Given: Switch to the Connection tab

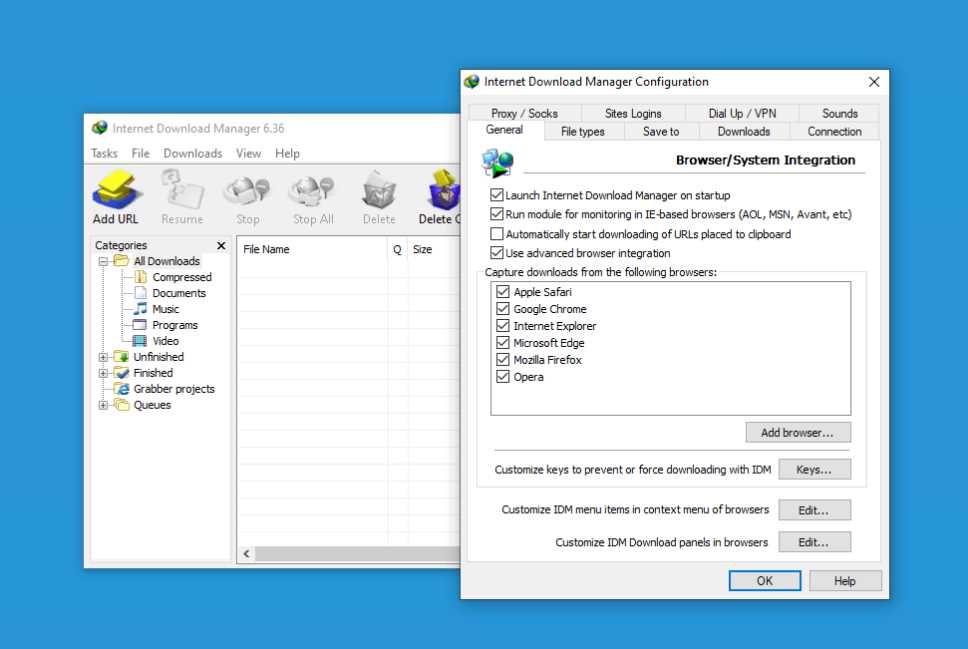Looking at the screenshot, I should [834, 132].
